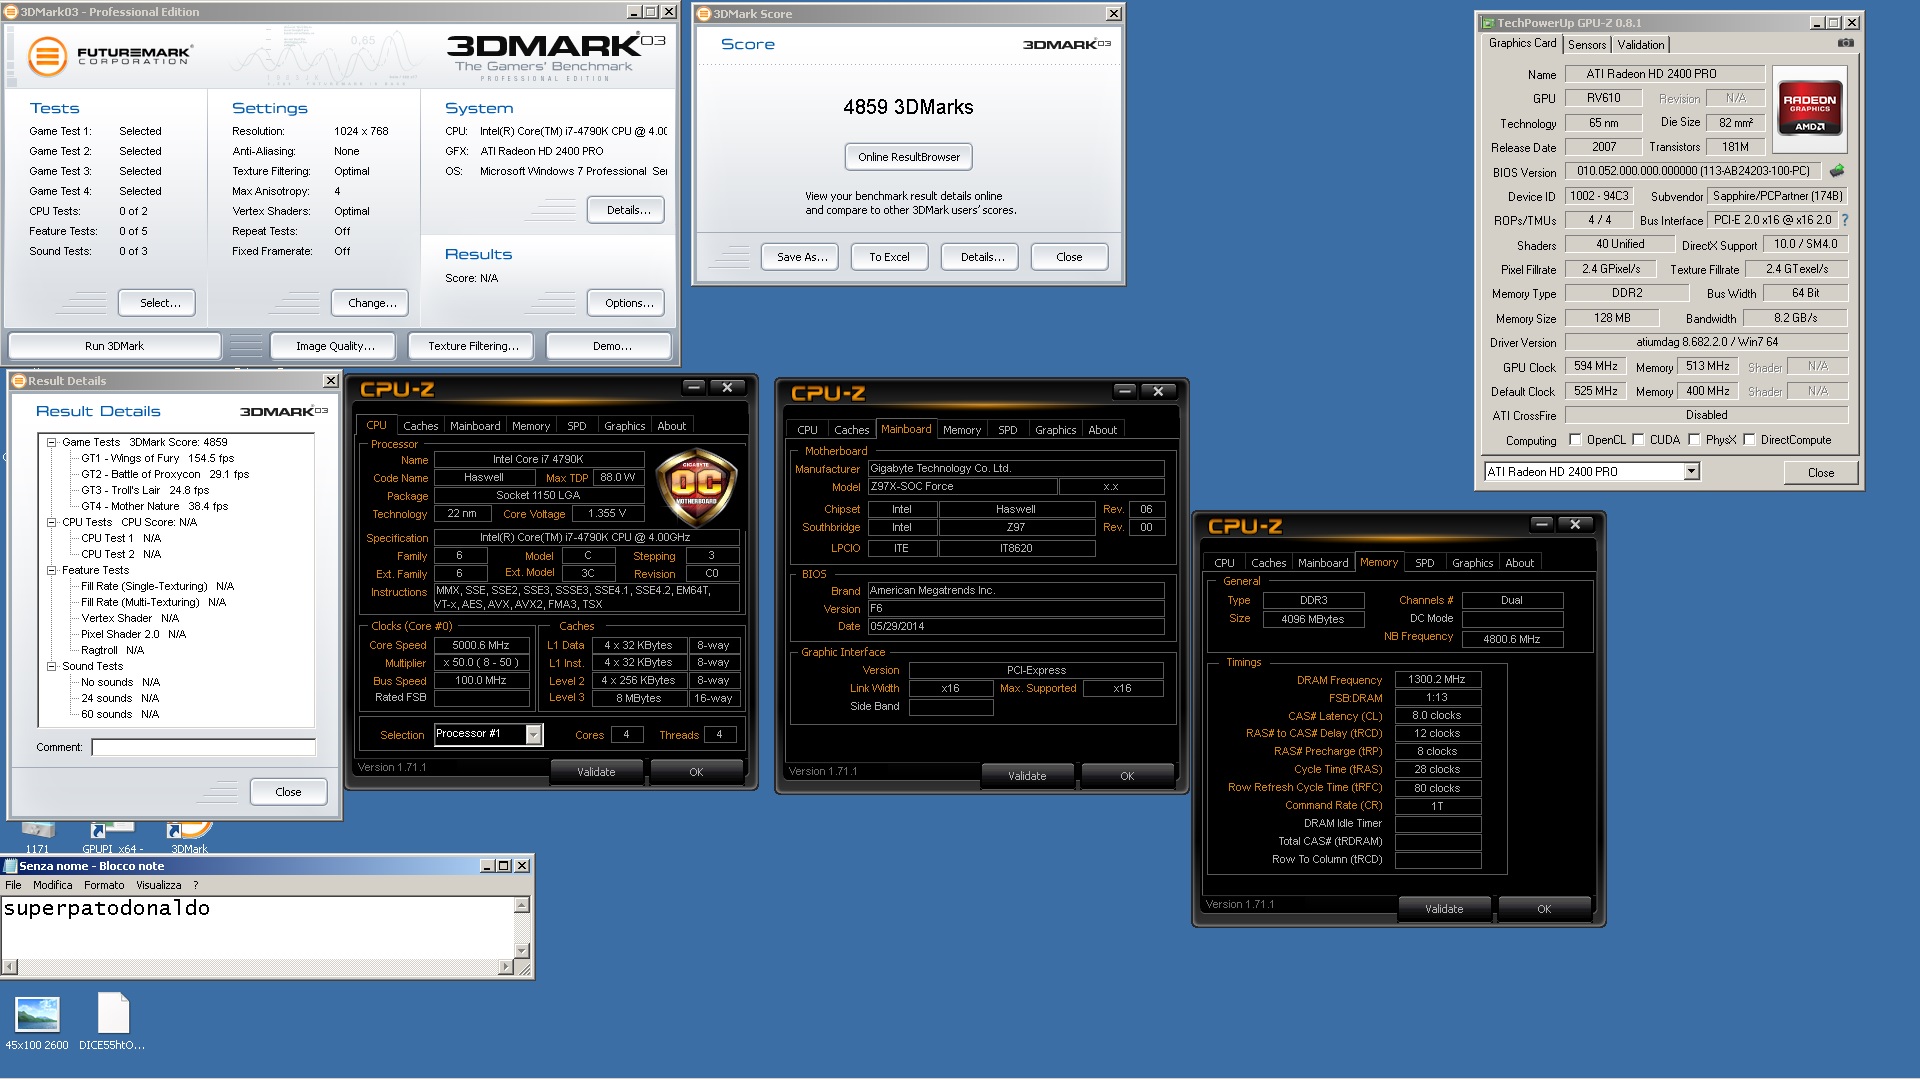
Task: Click the 3DMark03 window title bar icon
Action: [11, 12]
